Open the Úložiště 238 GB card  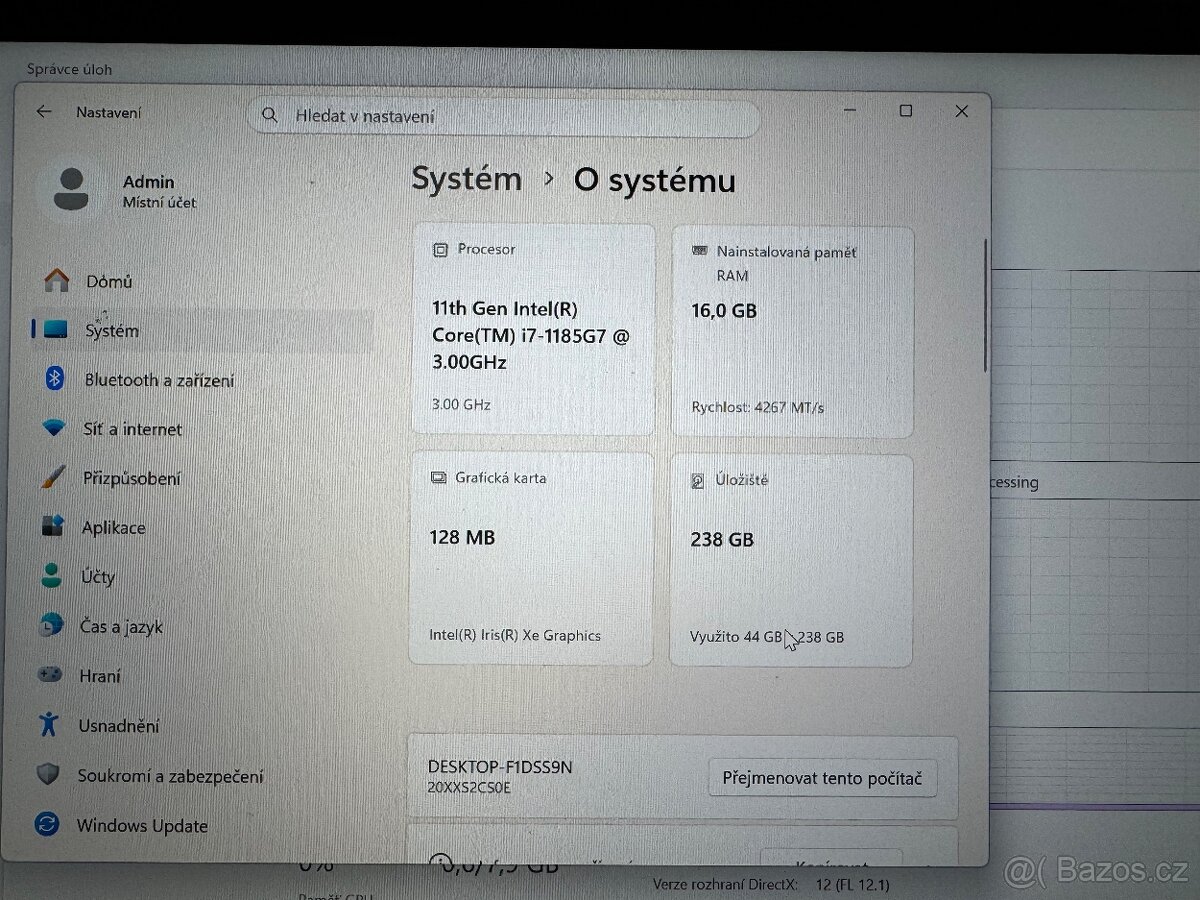791,561
